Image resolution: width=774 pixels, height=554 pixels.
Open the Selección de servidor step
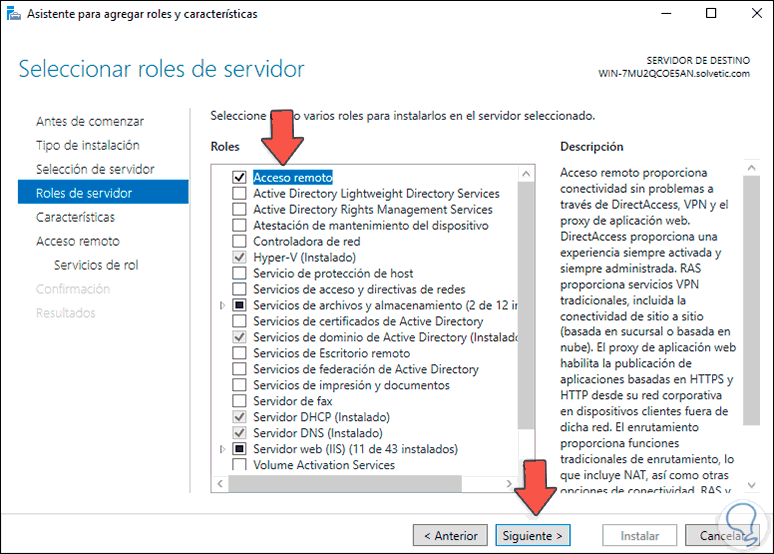pos(95,169)
